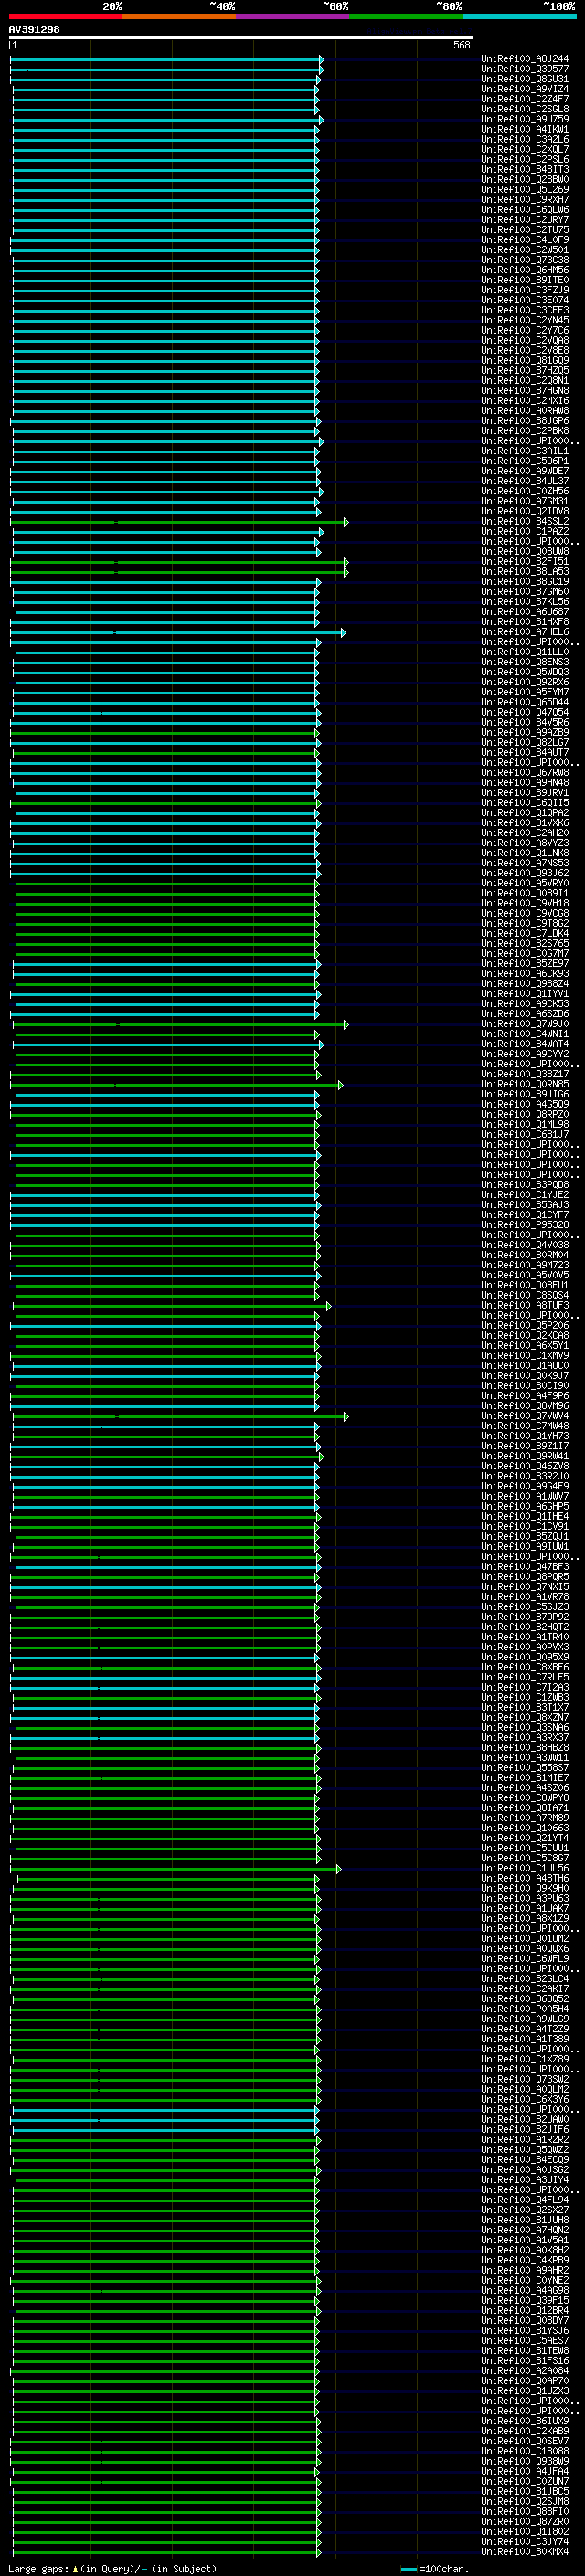Click the long green alignment bar for Q7VWV4
The height and width of the screenshot is (2576, 585).
tap(179, 1416)
